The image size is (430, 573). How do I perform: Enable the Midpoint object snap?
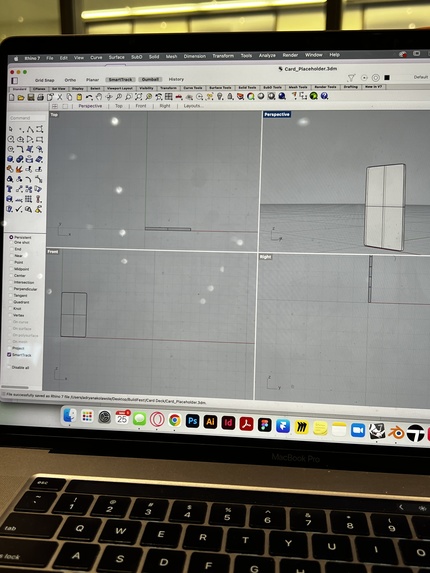(11, 269)
